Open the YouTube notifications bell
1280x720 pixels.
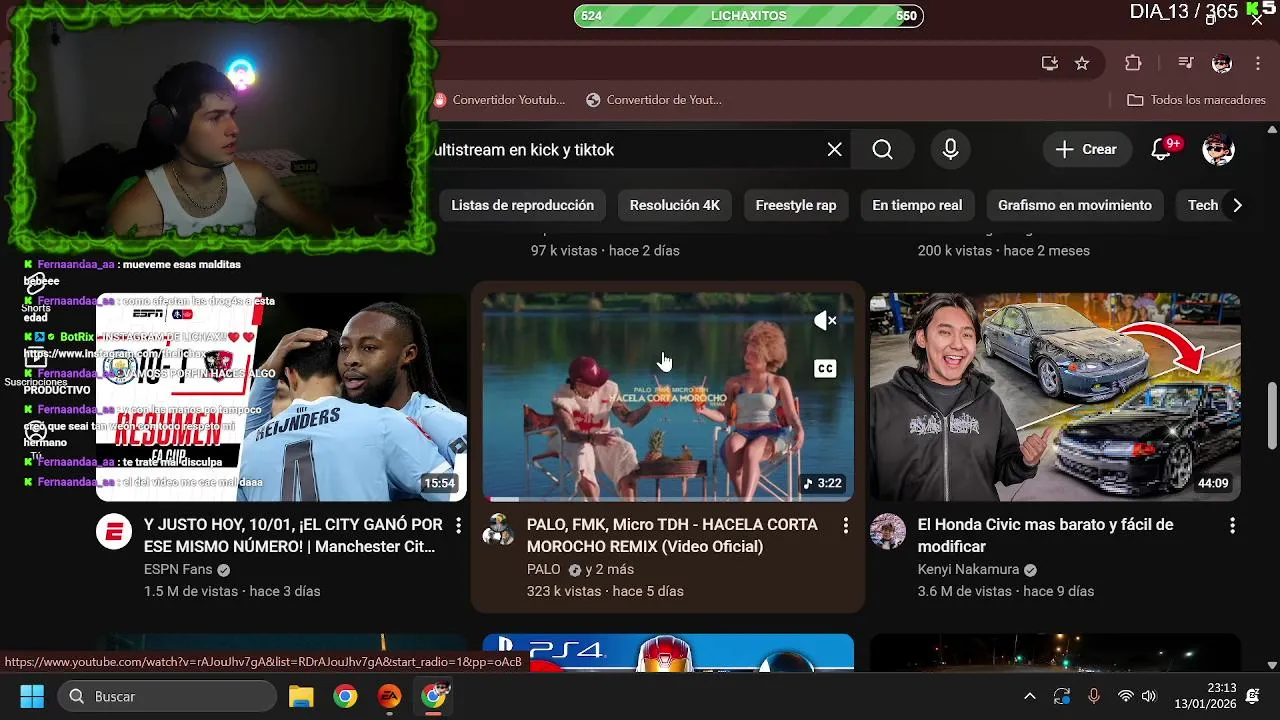click(x=1162, y=150)
